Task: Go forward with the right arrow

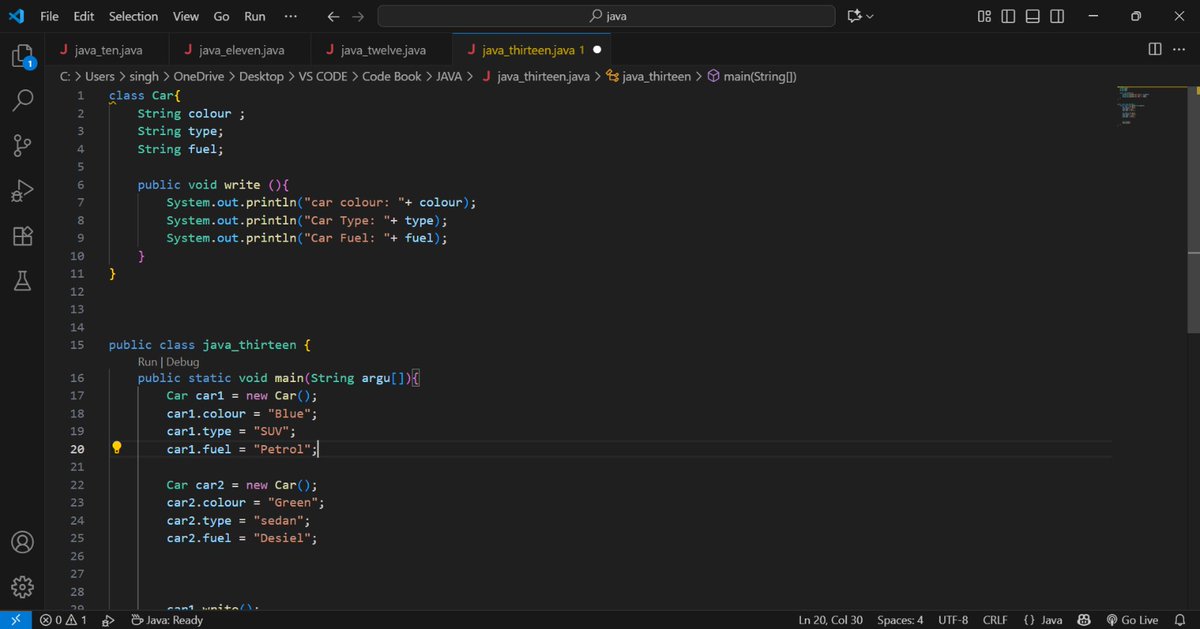Action: pyautogui.click(x=358, y=16)
